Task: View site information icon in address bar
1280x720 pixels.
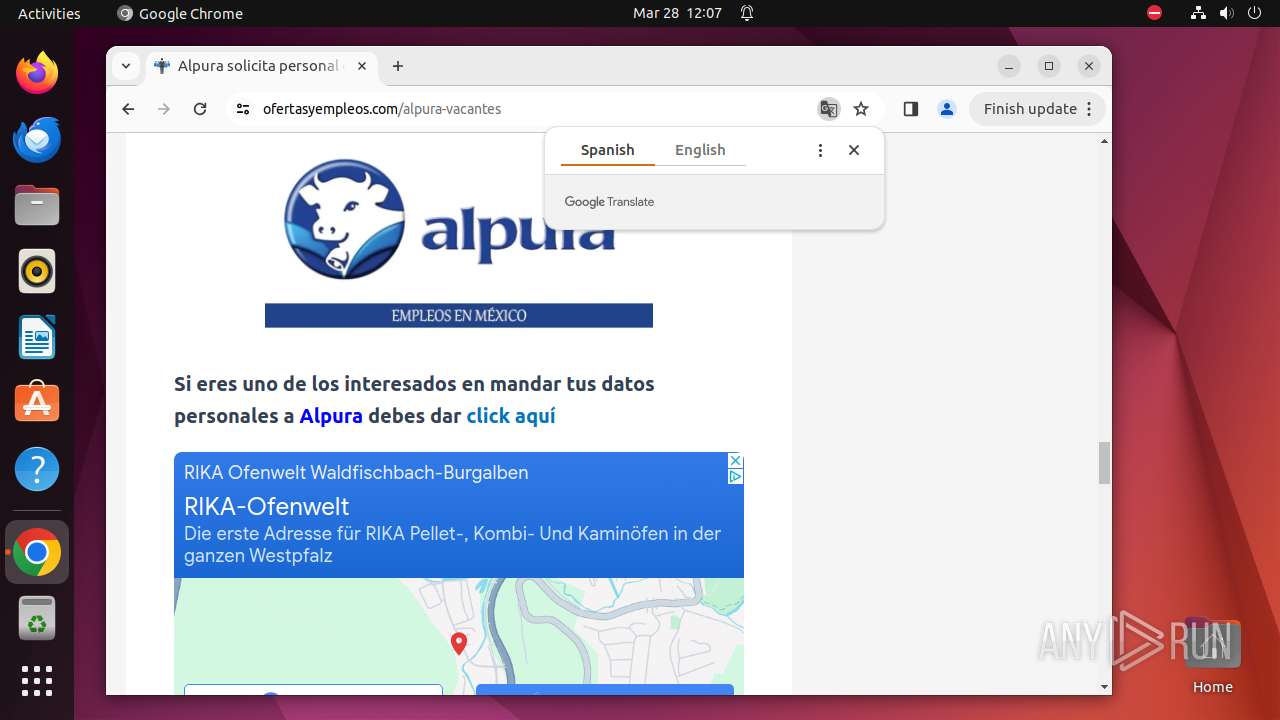Action: (x=243, y=109)
